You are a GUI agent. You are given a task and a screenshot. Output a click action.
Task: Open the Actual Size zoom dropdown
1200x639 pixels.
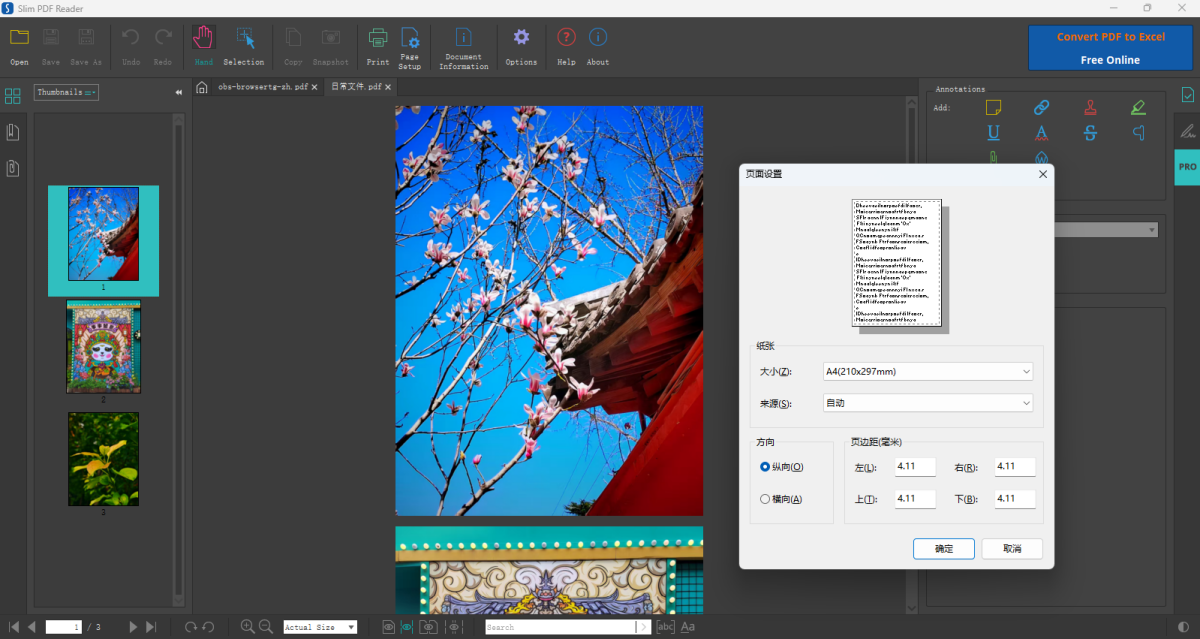coord(319,627)
